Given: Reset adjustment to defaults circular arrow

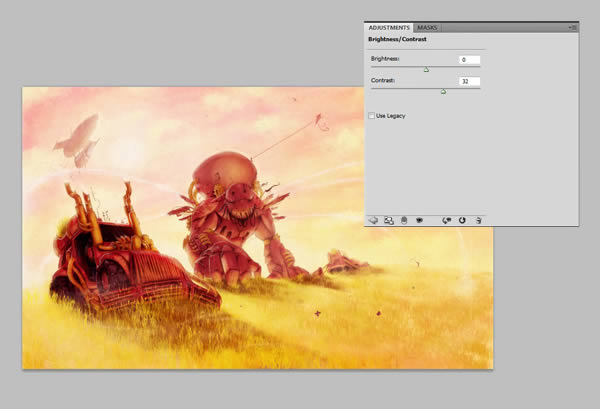Looking at the screenshot, I should coord(462,220).
